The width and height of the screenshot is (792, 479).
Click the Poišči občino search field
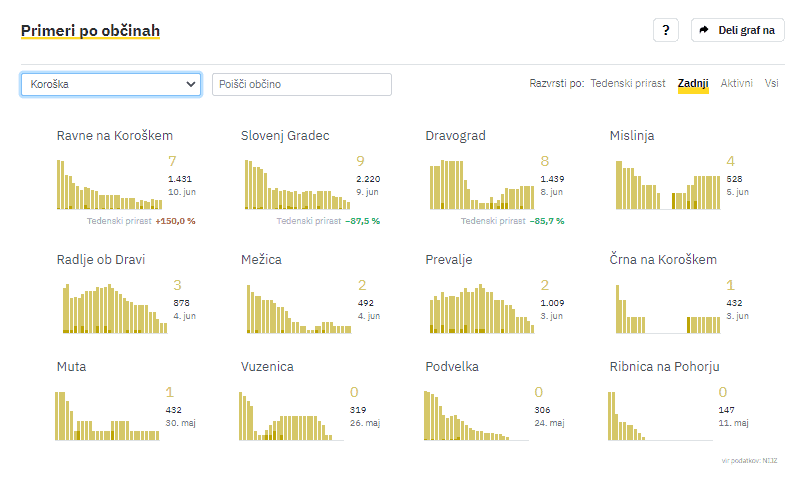(x=301, y=84)
